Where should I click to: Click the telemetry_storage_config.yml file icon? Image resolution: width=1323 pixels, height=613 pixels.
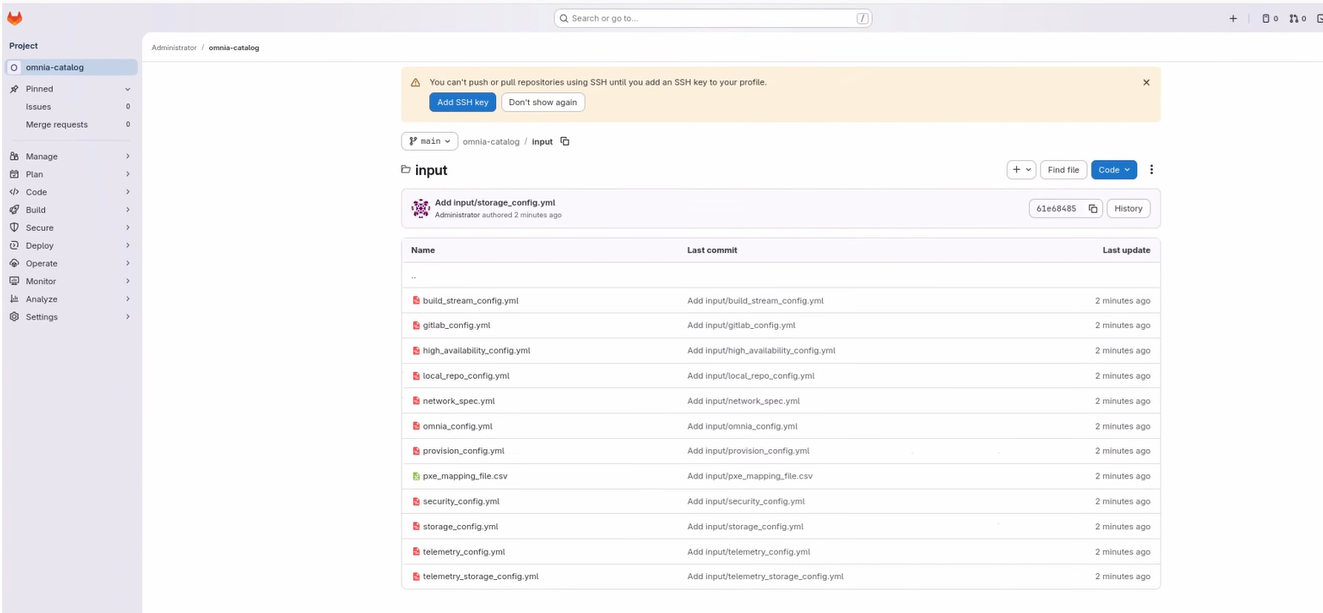(x=416, y=576)
